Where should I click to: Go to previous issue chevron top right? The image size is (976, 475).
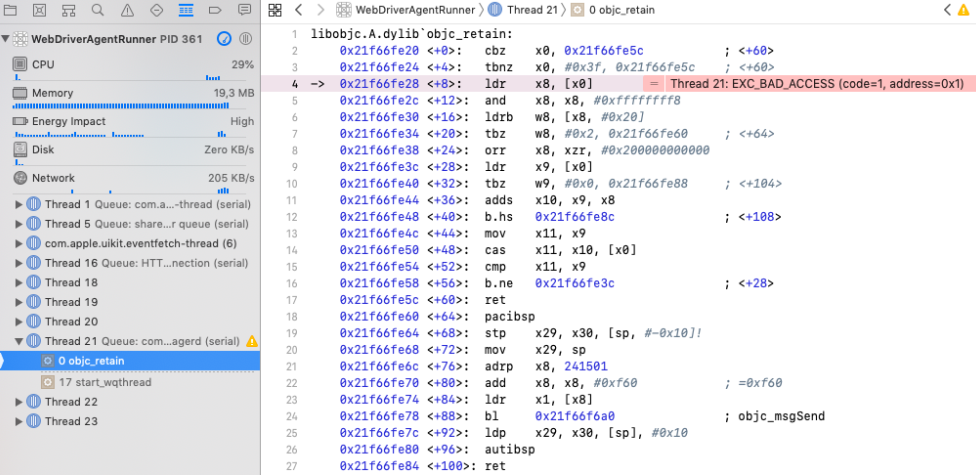947,10
